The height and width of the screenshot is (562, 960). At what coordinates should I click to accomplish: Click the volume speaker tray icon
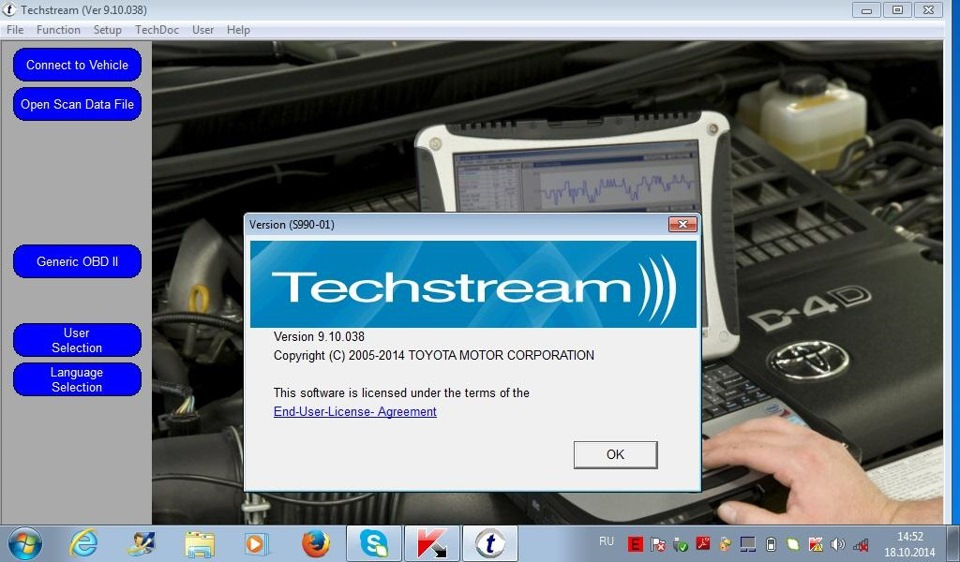pyautogui.click(x=837, y=544)
